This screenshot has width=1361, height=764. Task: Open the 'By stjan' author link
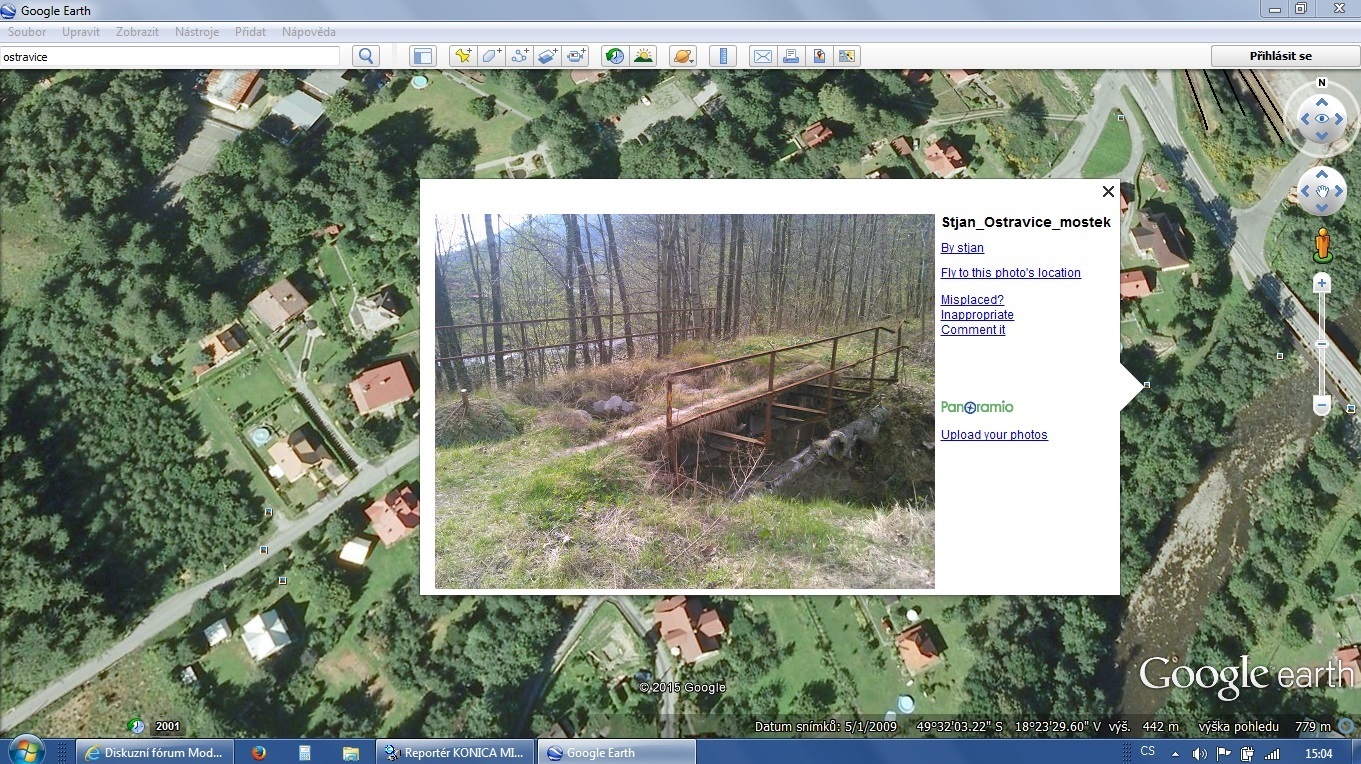962,248
